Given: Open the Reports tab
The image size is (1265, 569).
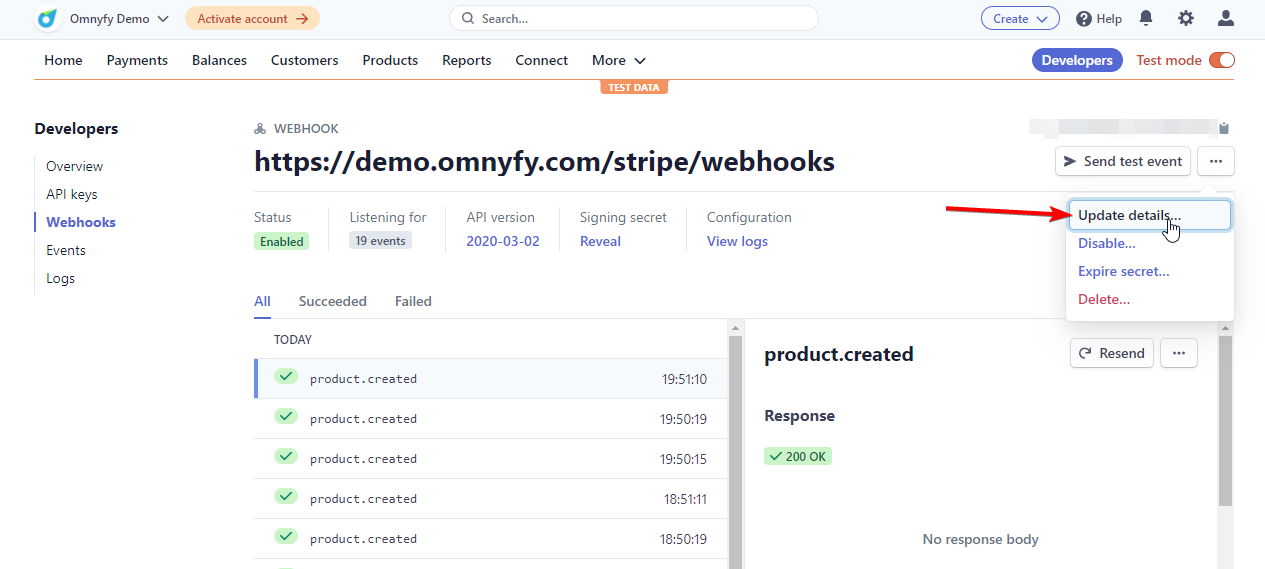Looking at the screenshot, I should (x=467, y=60).
